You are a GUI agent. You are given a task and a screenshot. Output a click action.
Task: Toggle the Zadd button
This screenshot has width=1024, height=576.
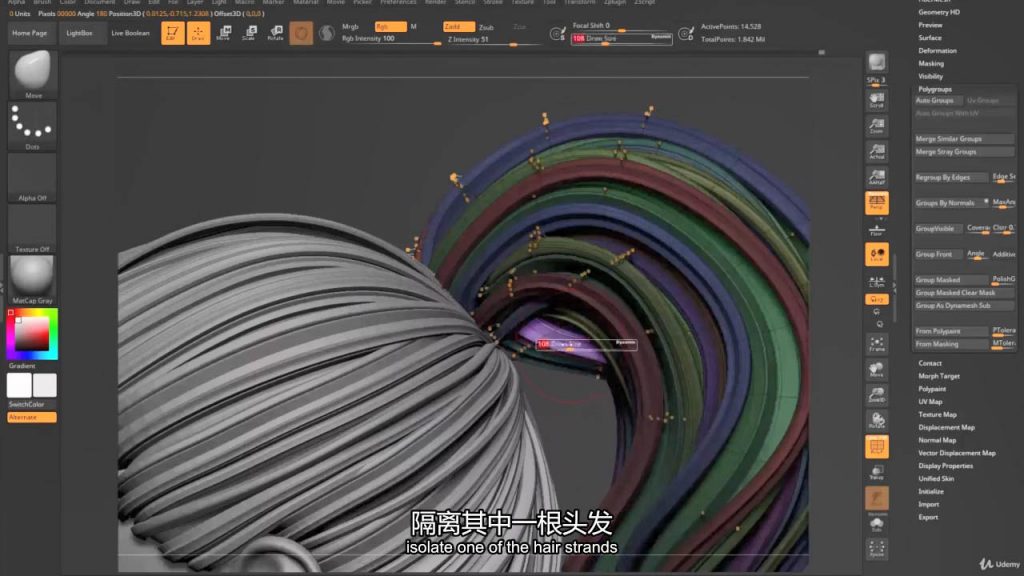[458, 27]
